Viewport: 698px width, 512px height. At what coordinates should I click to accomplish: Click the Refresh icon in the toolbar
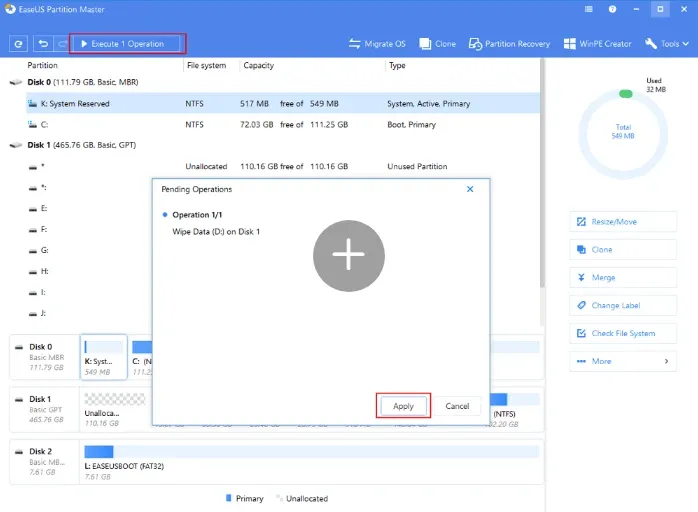[x=18, y=44]
